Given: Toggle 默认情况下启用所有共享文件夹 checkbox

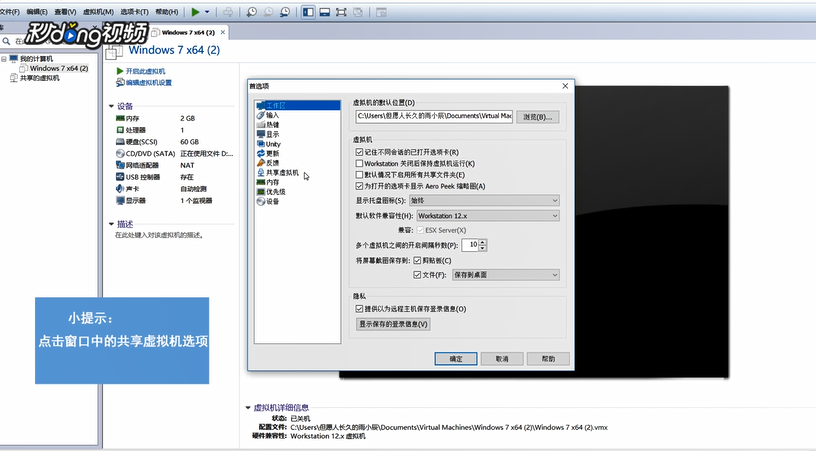Looking at the screenshot, I should pos(359,175).
